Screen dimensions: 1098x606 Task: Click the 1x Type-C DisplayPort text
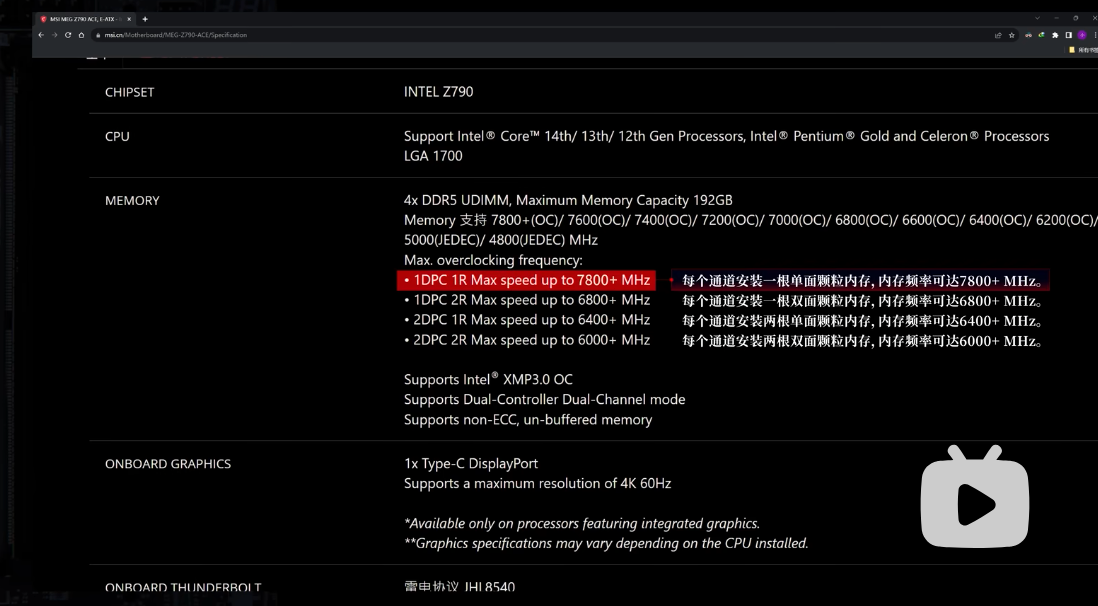pyautogui.click(x=471, y=464)
